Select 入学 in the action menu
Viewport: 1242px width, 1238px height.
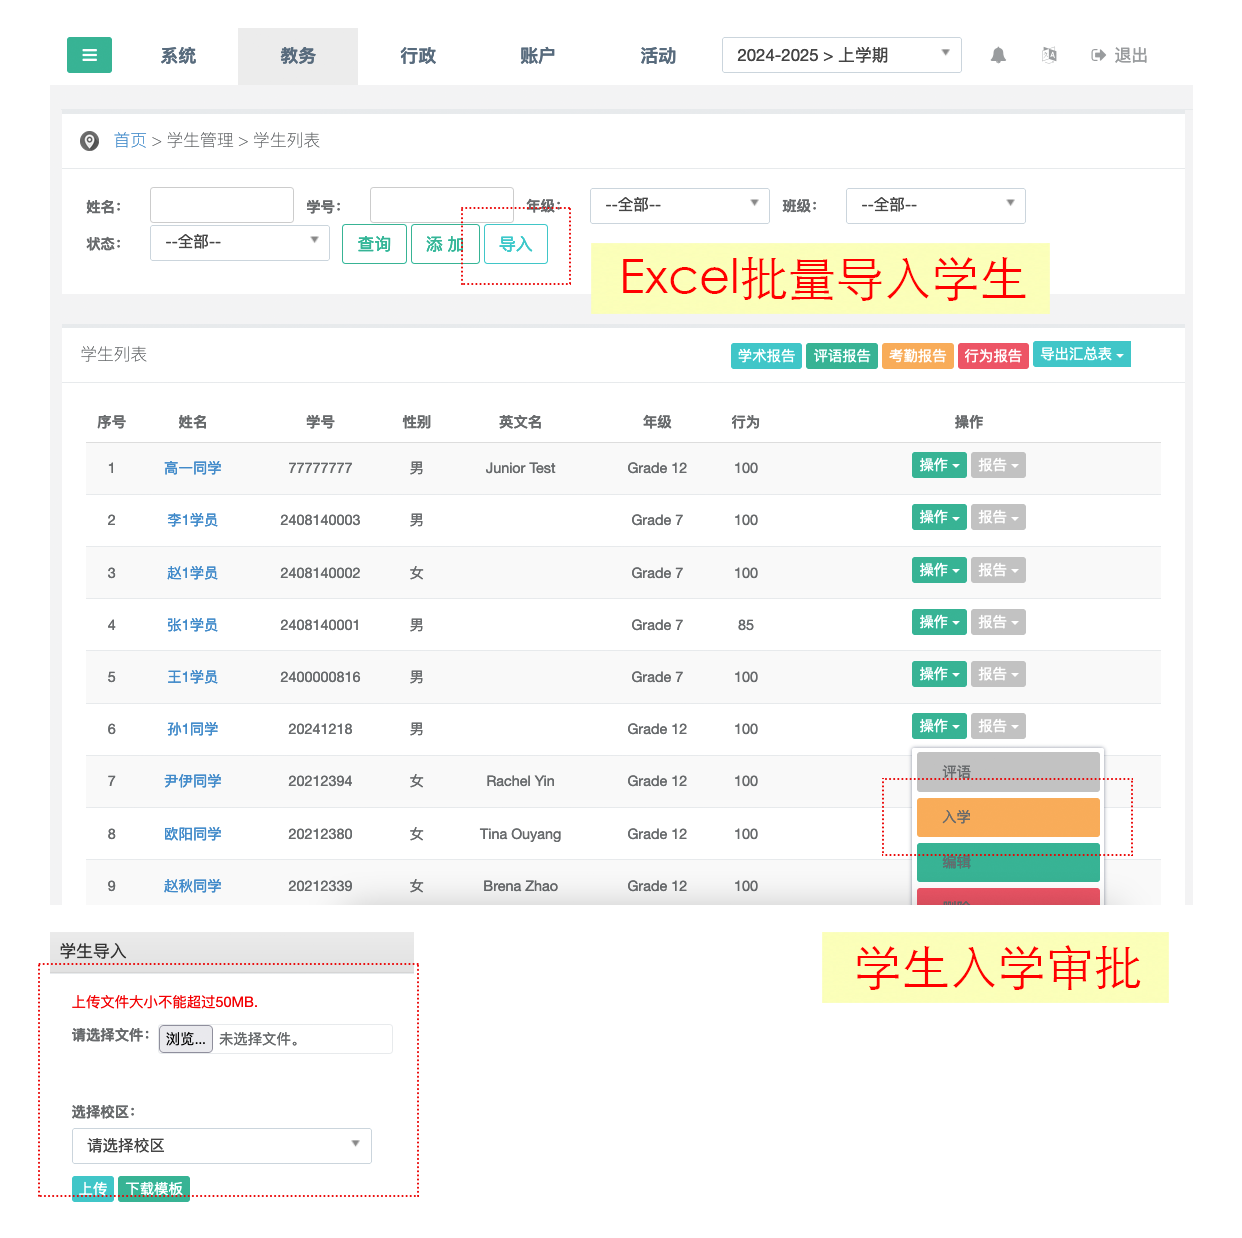click(1008, 817)
